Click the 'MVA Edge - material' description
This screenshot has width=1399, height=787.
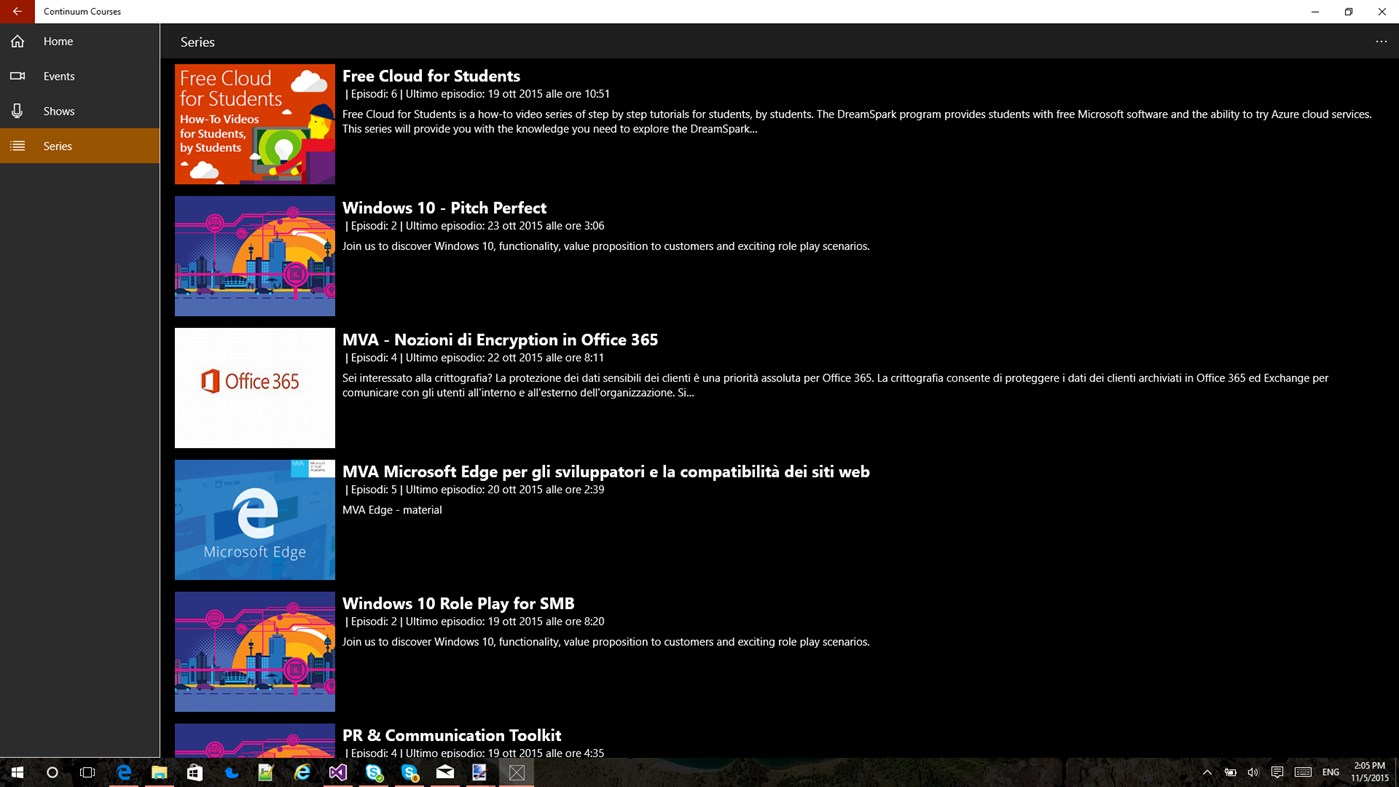click(392, 510)
